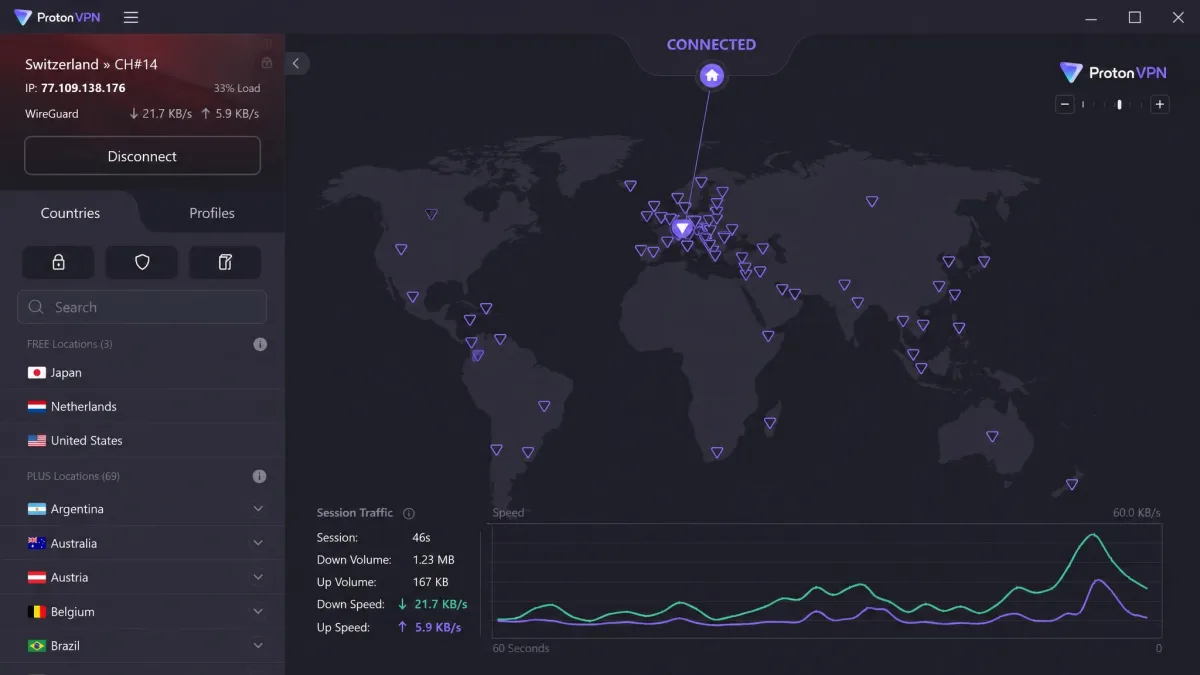
Task: Click the 33% Load text
Action: tap(237, 88)
